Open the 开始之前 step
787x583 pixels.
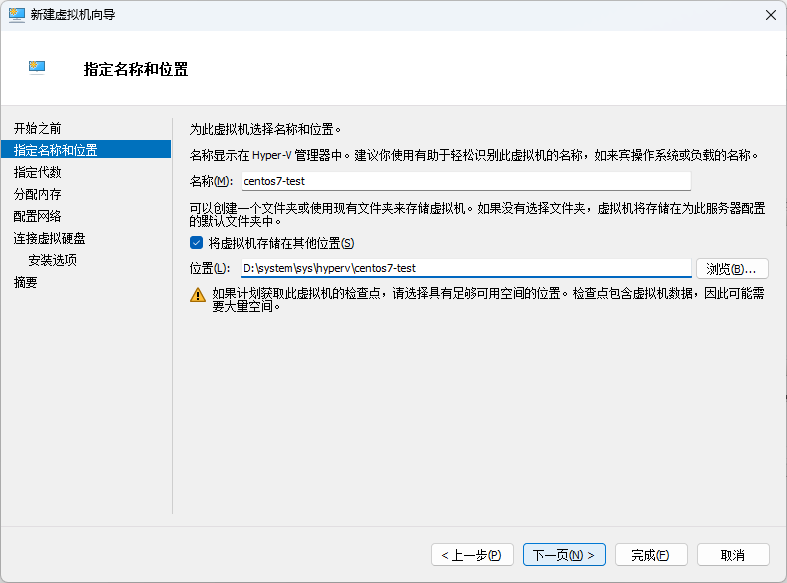pos(37,128)
